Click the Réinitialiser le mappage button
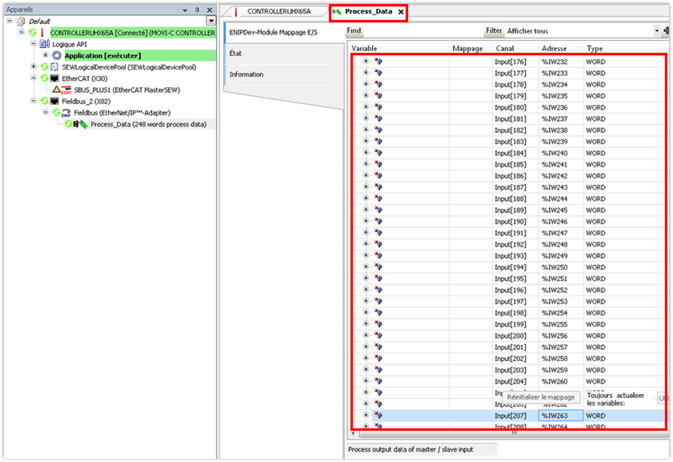This screenshot has width=673, height=462. point(541,397)
